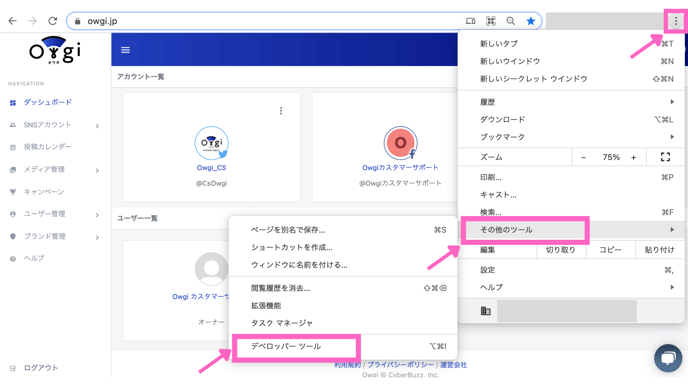The width and height of the screenshot is (688, 387).
Task: Choose 拡張機能 submenu item
Action: 343,306
